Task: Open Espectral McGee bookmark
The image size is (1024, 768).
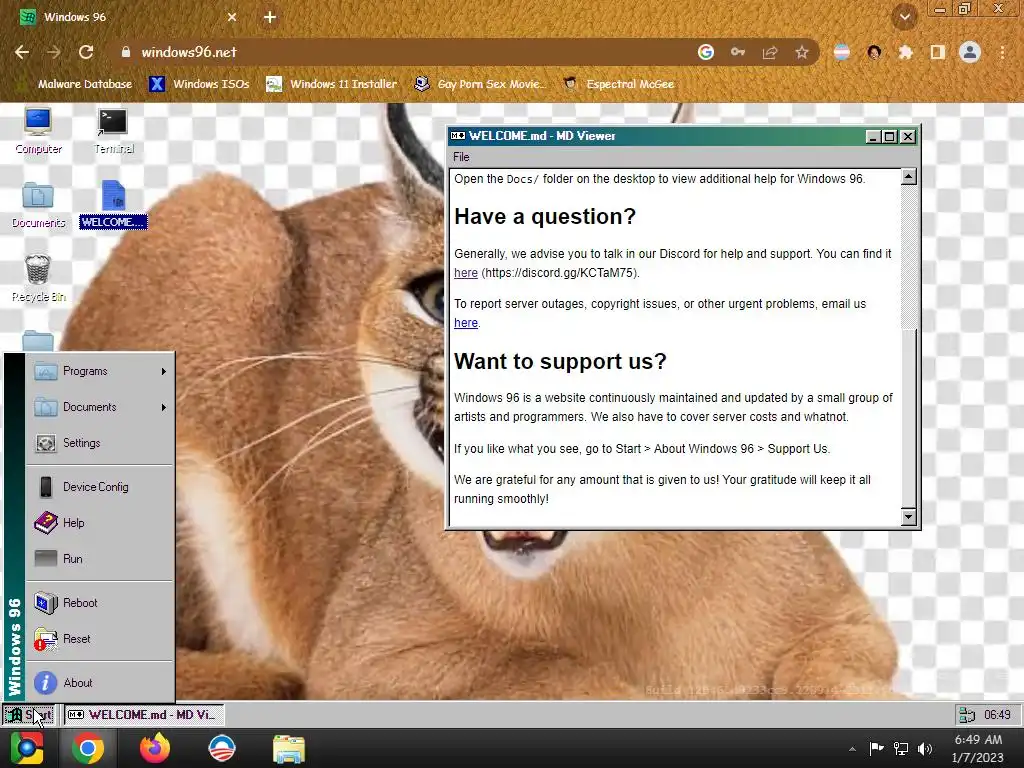Action: click(x=618, y=84)
